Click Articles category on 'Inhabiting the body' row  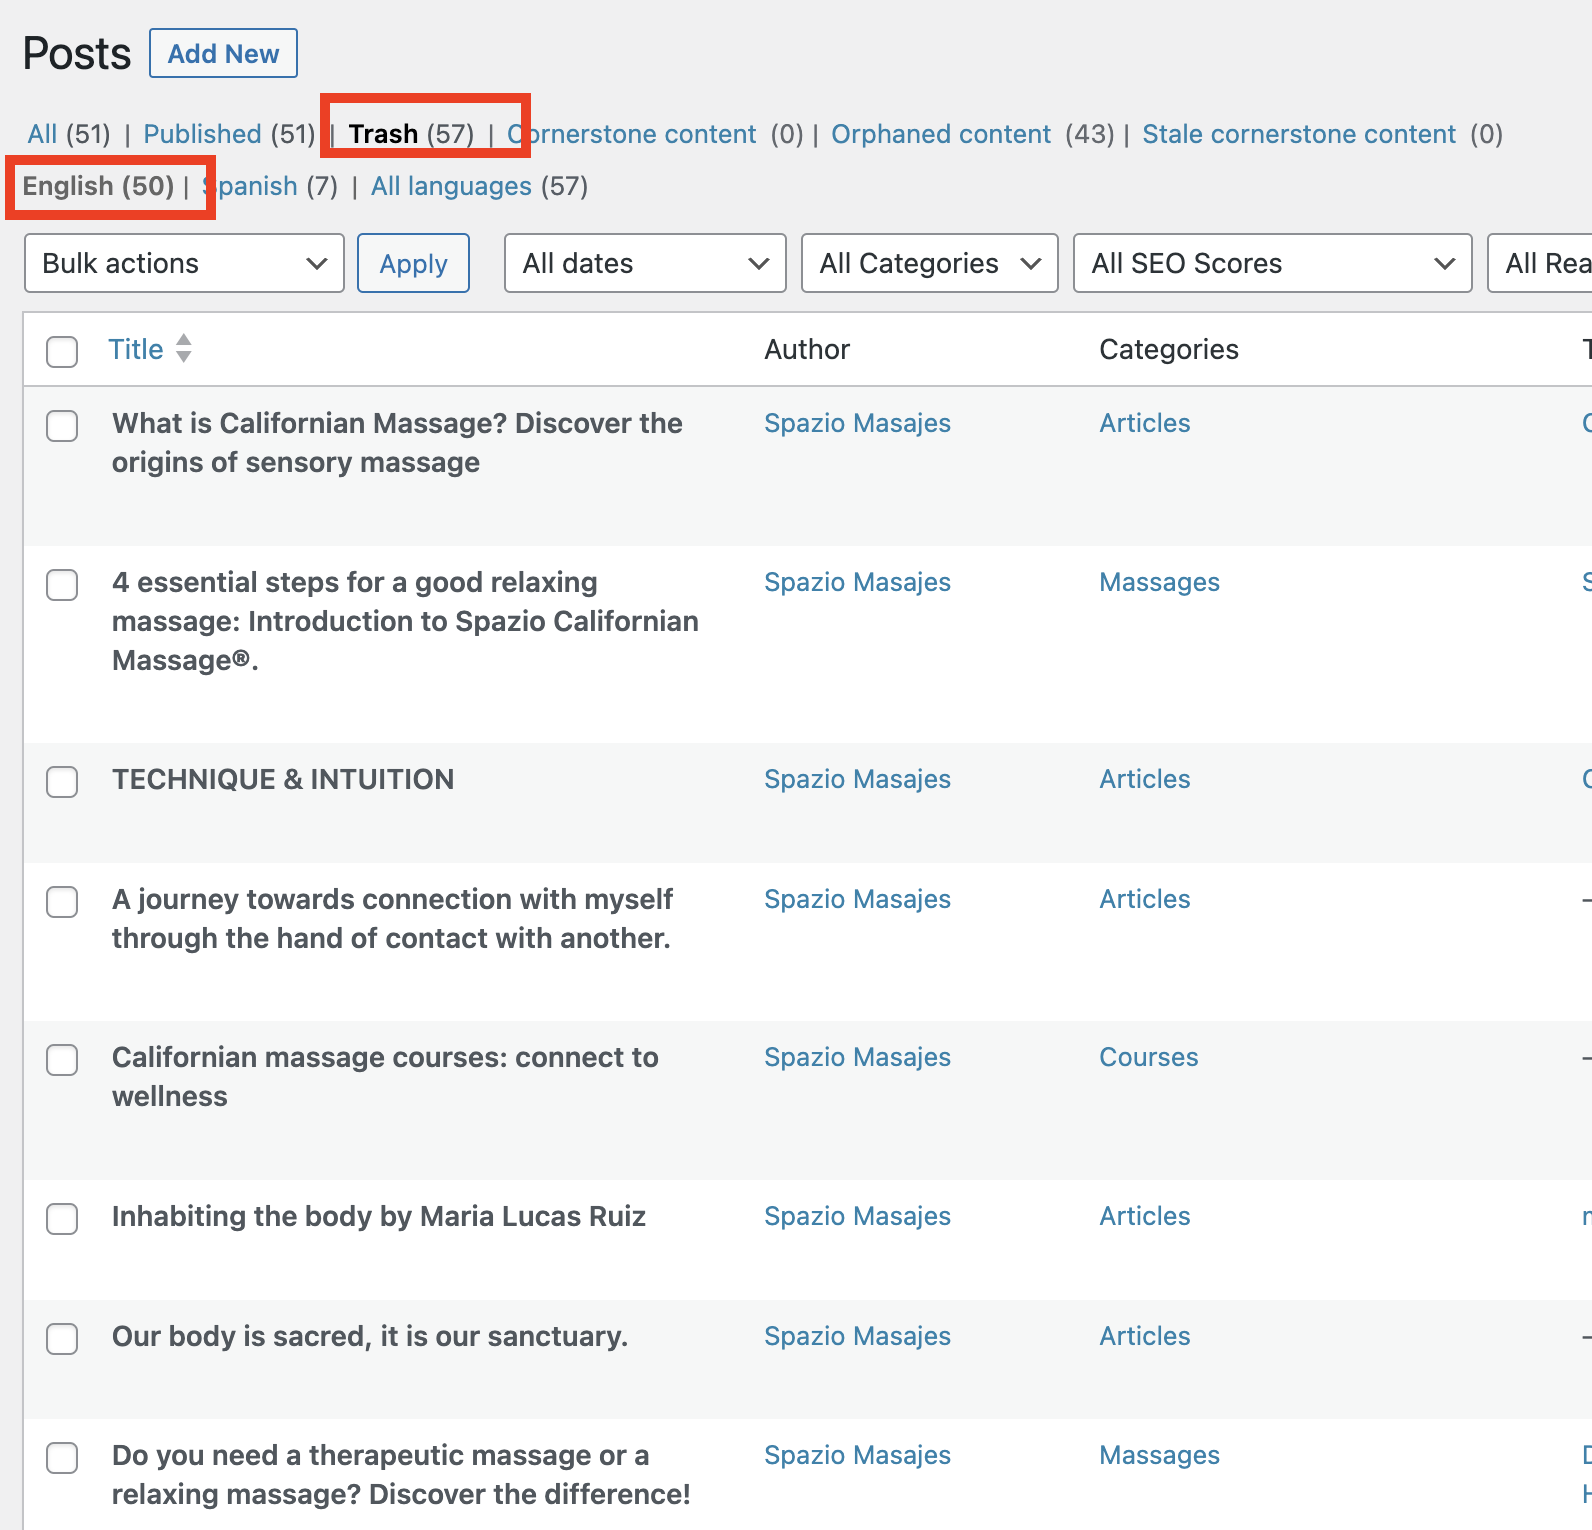(1145, 1216)
